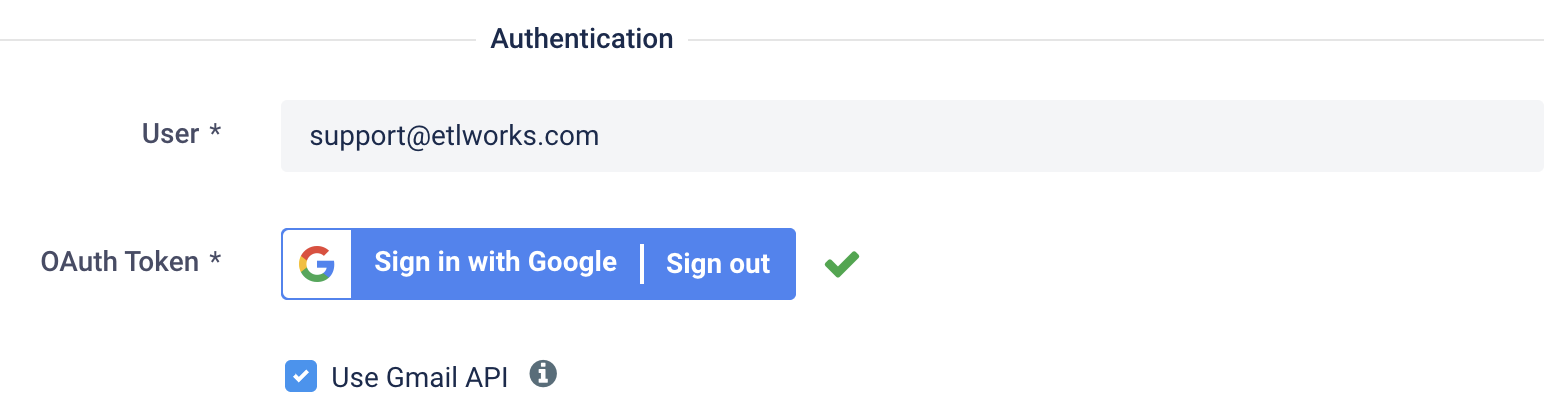This screenshot has height=406, width=1564.
Task: Click the white tile behind the Google logo
Action: click(x=317, y=264)
